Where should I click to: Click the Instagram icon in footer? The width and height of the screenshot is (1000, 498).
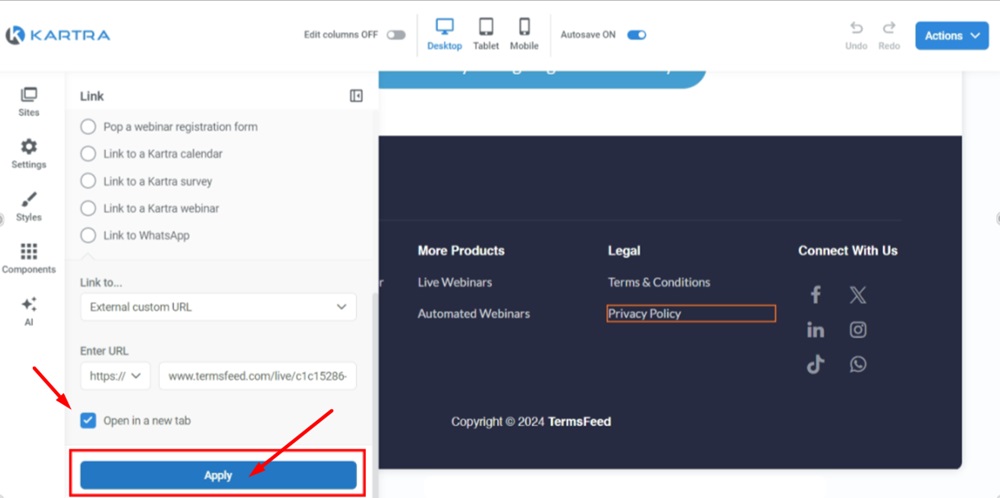click(858, 330)
